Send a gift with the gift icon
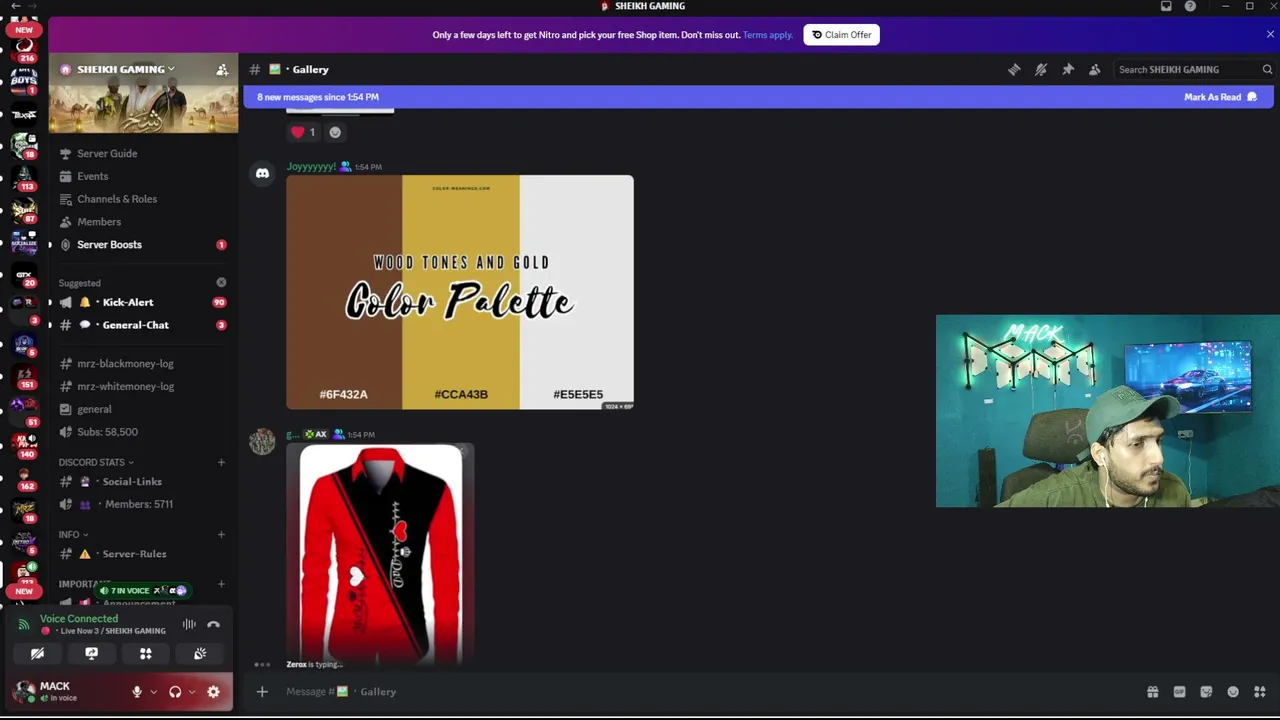Viewport: 1280px width, 720px height. (x=1153, y=692)
